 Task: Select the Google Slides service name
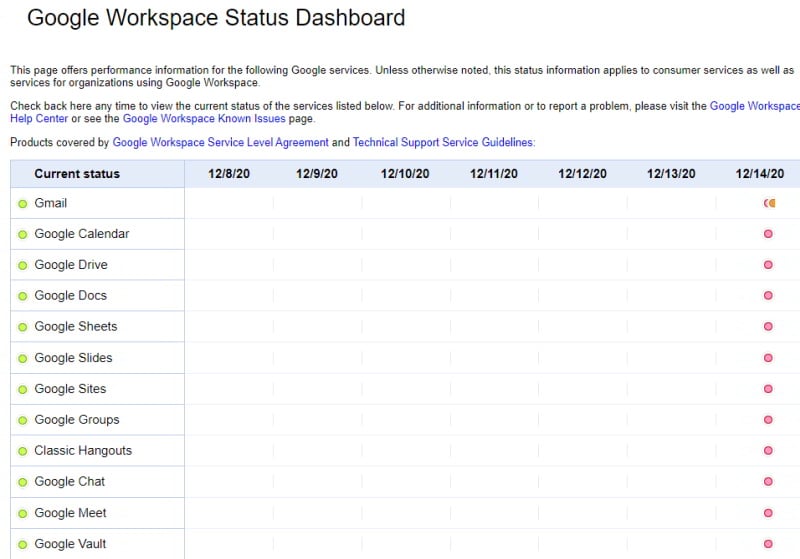click(73, 358)
